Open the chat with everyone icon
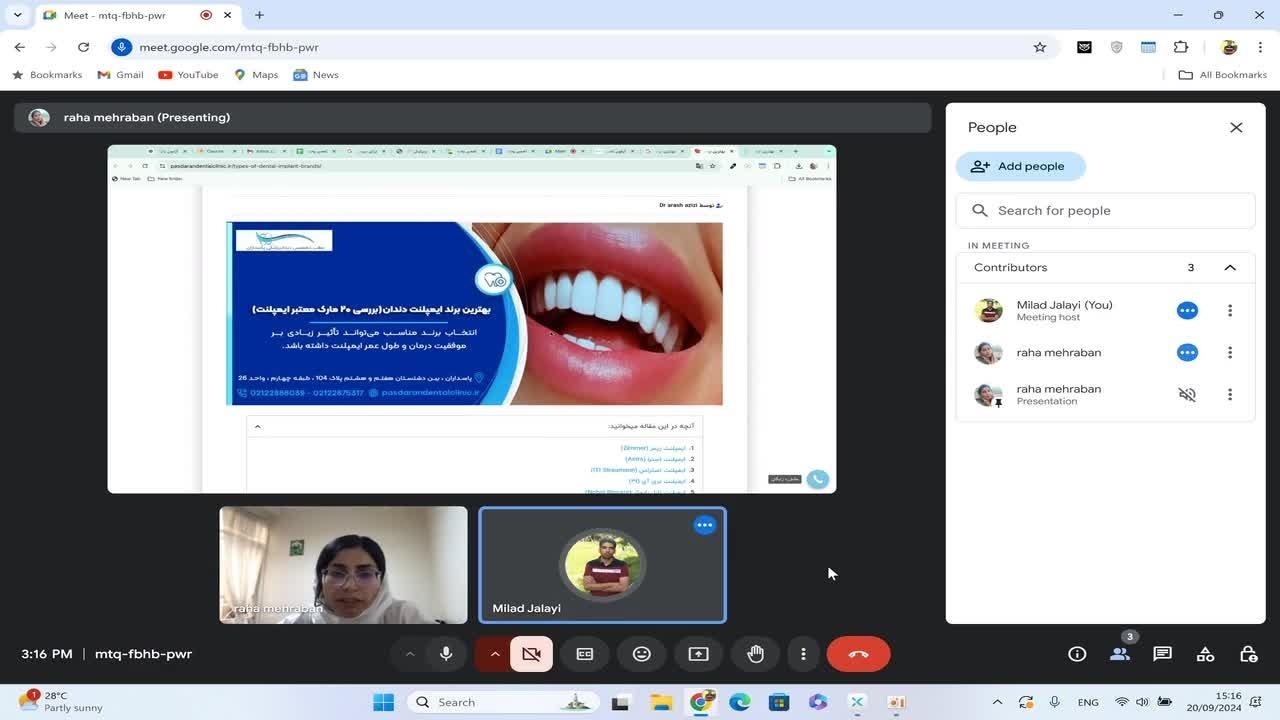This screenshot has height=720, width=1280. tap(1162, 654)
